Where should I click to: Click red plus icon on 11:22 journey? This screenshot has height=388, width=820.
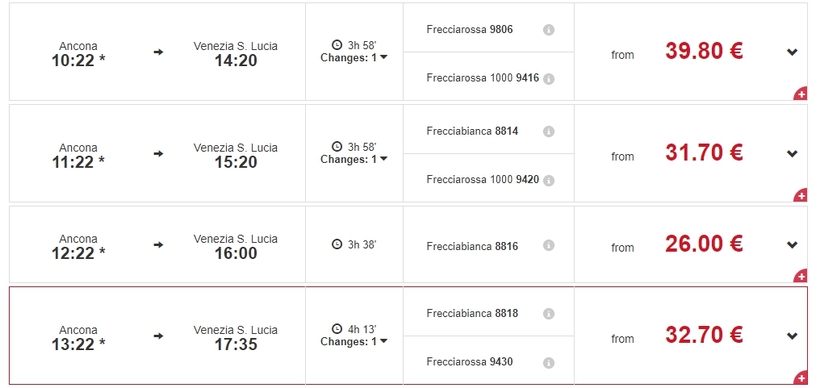pyautogui.click(x=801, y=196)
